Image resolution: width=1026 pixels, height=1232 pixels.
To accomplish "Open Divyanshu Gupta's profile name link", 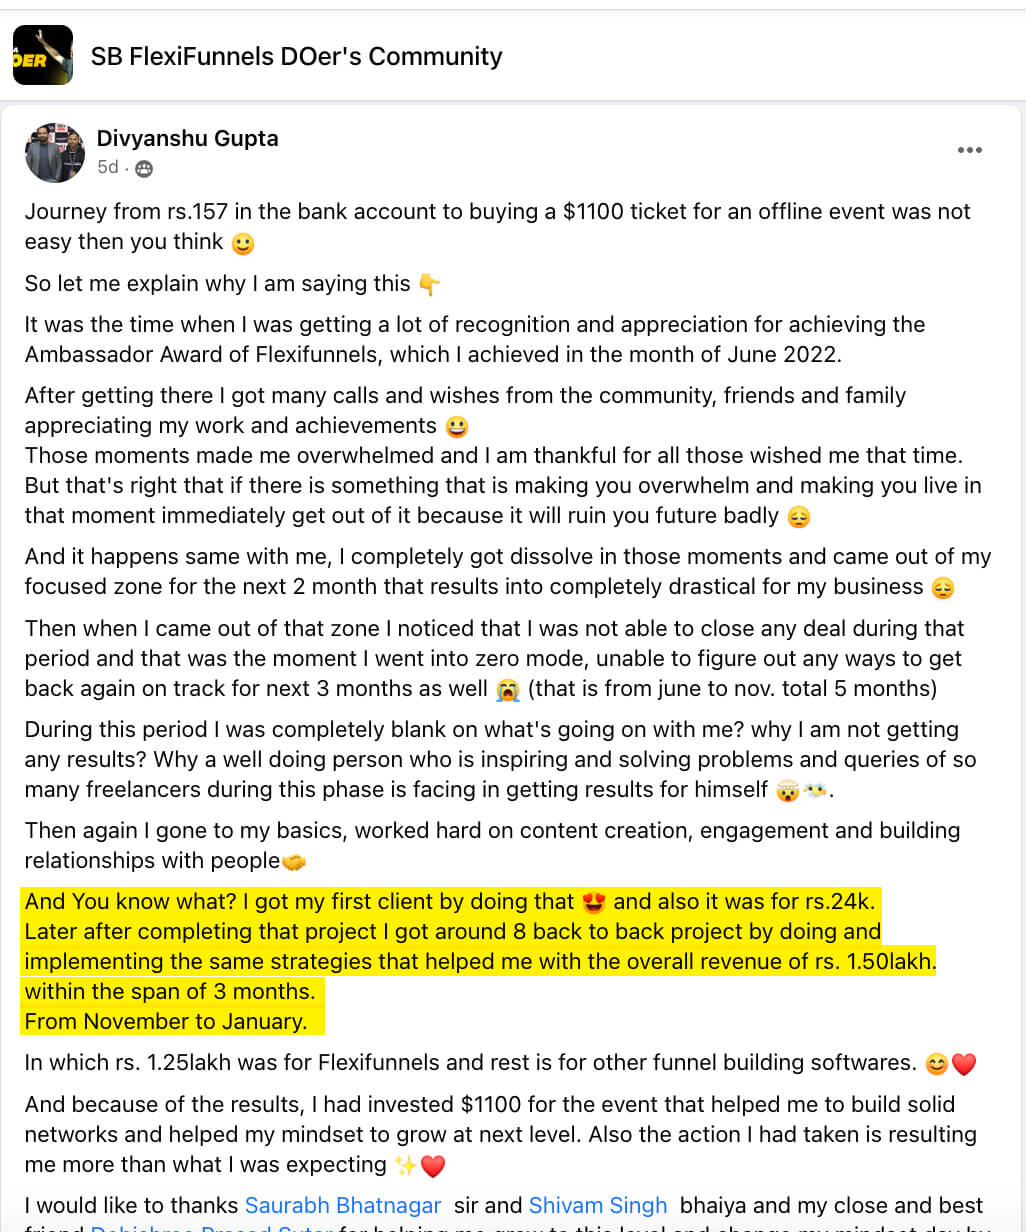I will (x=187, y=138).
